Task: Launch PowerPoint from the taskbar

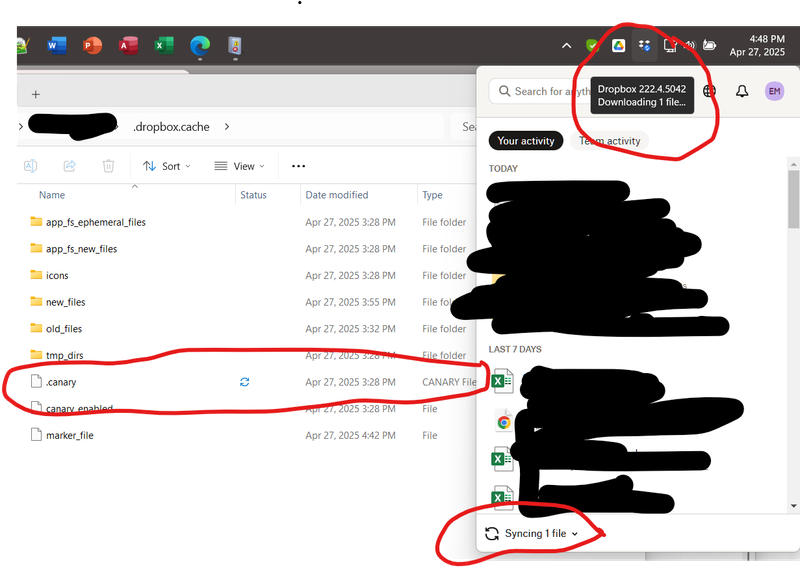Action: [92, 45]
